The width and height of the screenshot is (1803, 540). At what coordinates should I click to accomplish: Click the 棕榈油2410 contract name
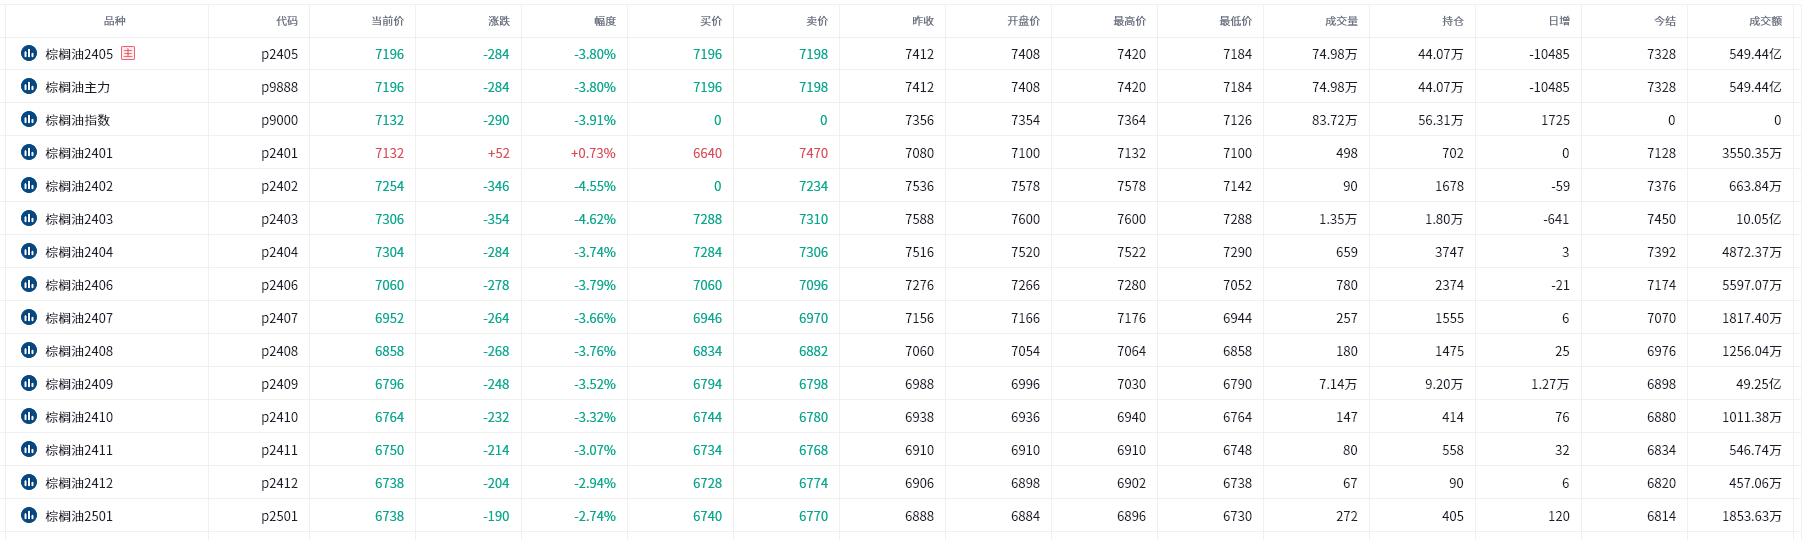tap(79, 417)
